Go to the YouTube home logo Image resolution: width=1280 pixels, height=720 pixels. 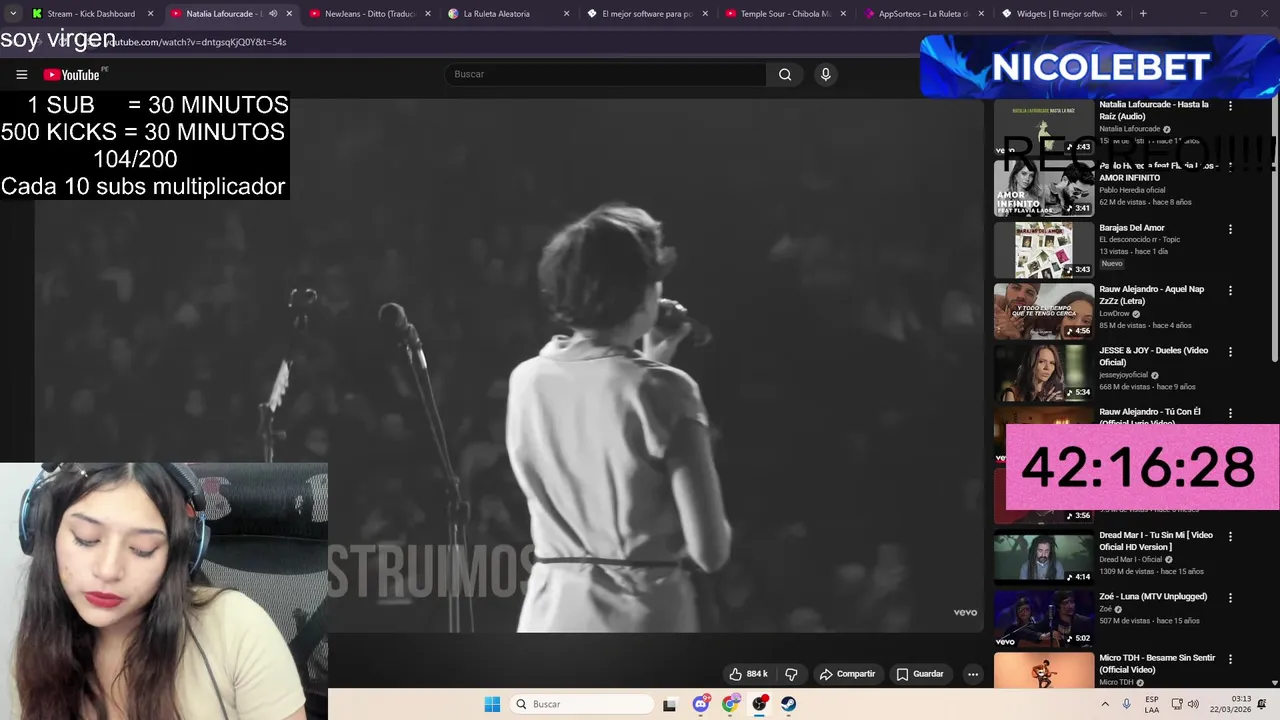pos(72,75)
